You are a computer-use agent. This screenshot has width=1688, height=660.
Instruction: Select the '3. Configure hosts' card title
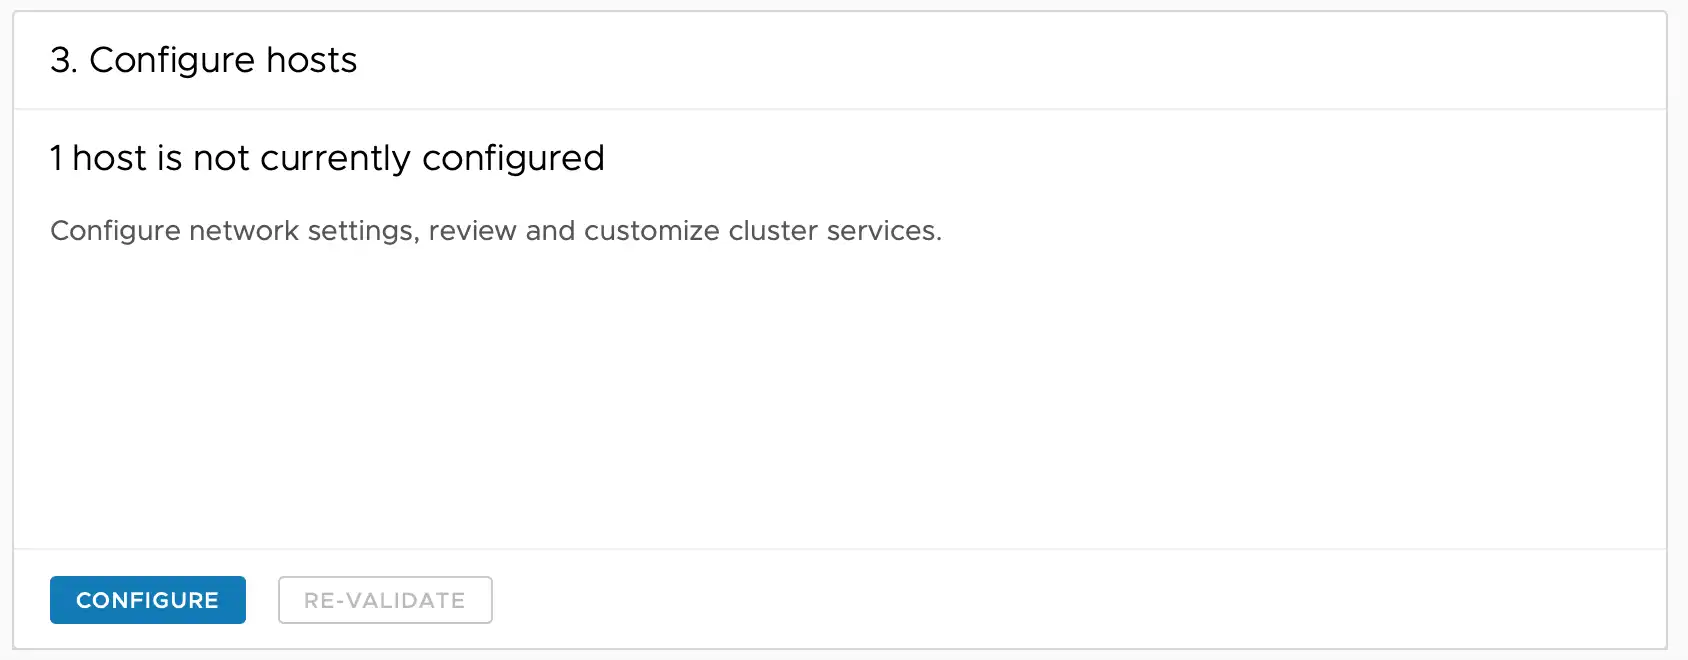coord(204,60)
